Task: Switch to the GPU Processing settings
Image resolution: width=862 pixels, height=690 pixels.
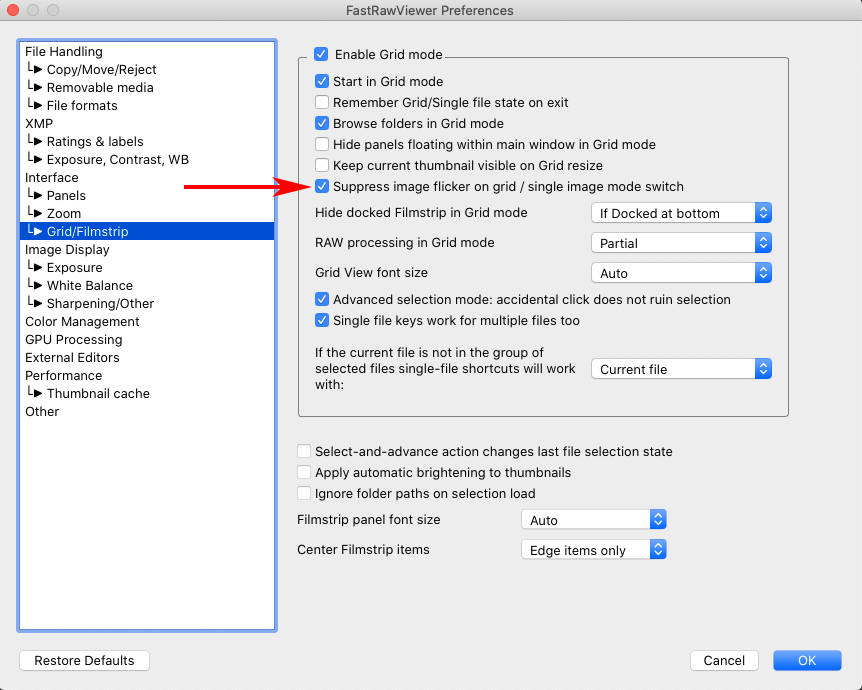Action: pos(74,340)
